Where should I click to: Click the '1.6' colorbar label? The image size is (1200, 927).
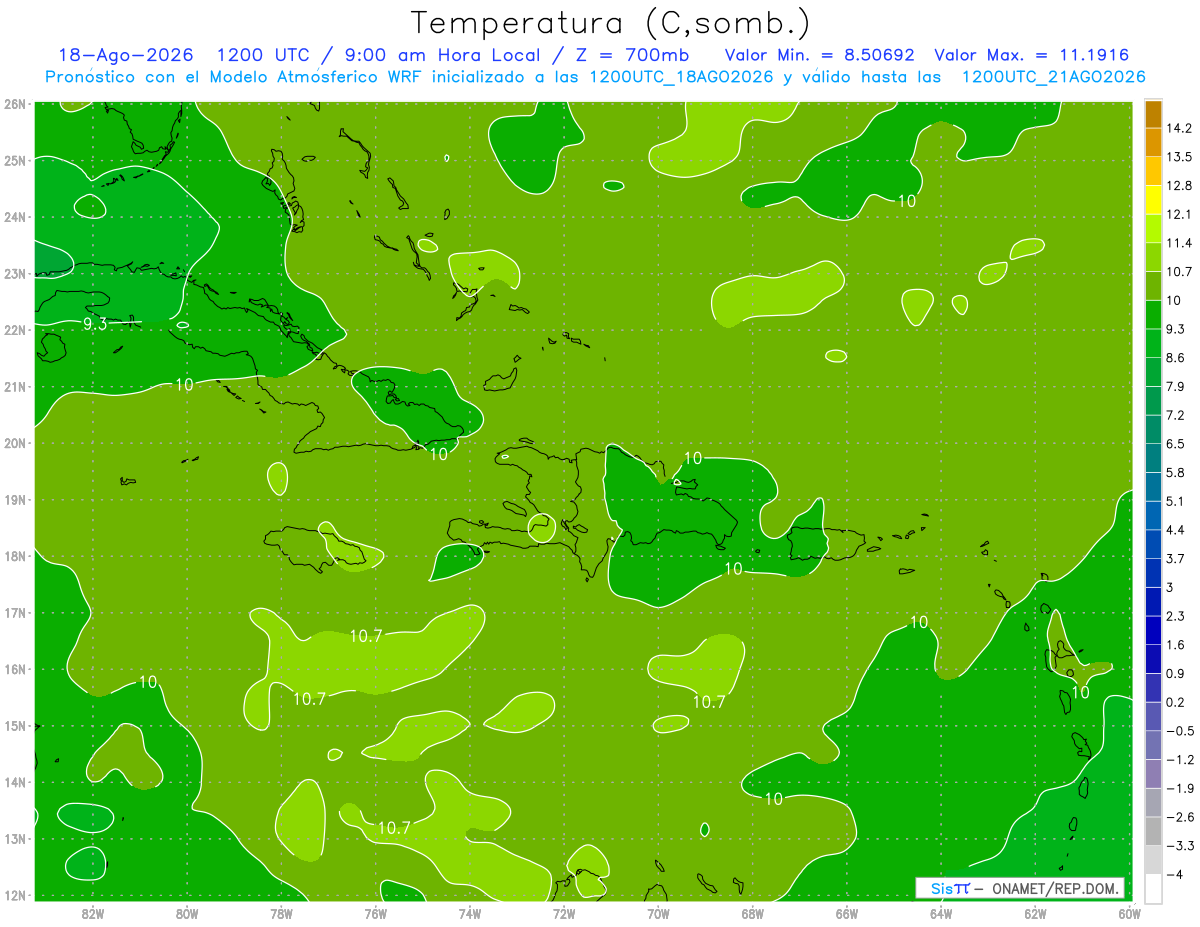click(1175, 644)
